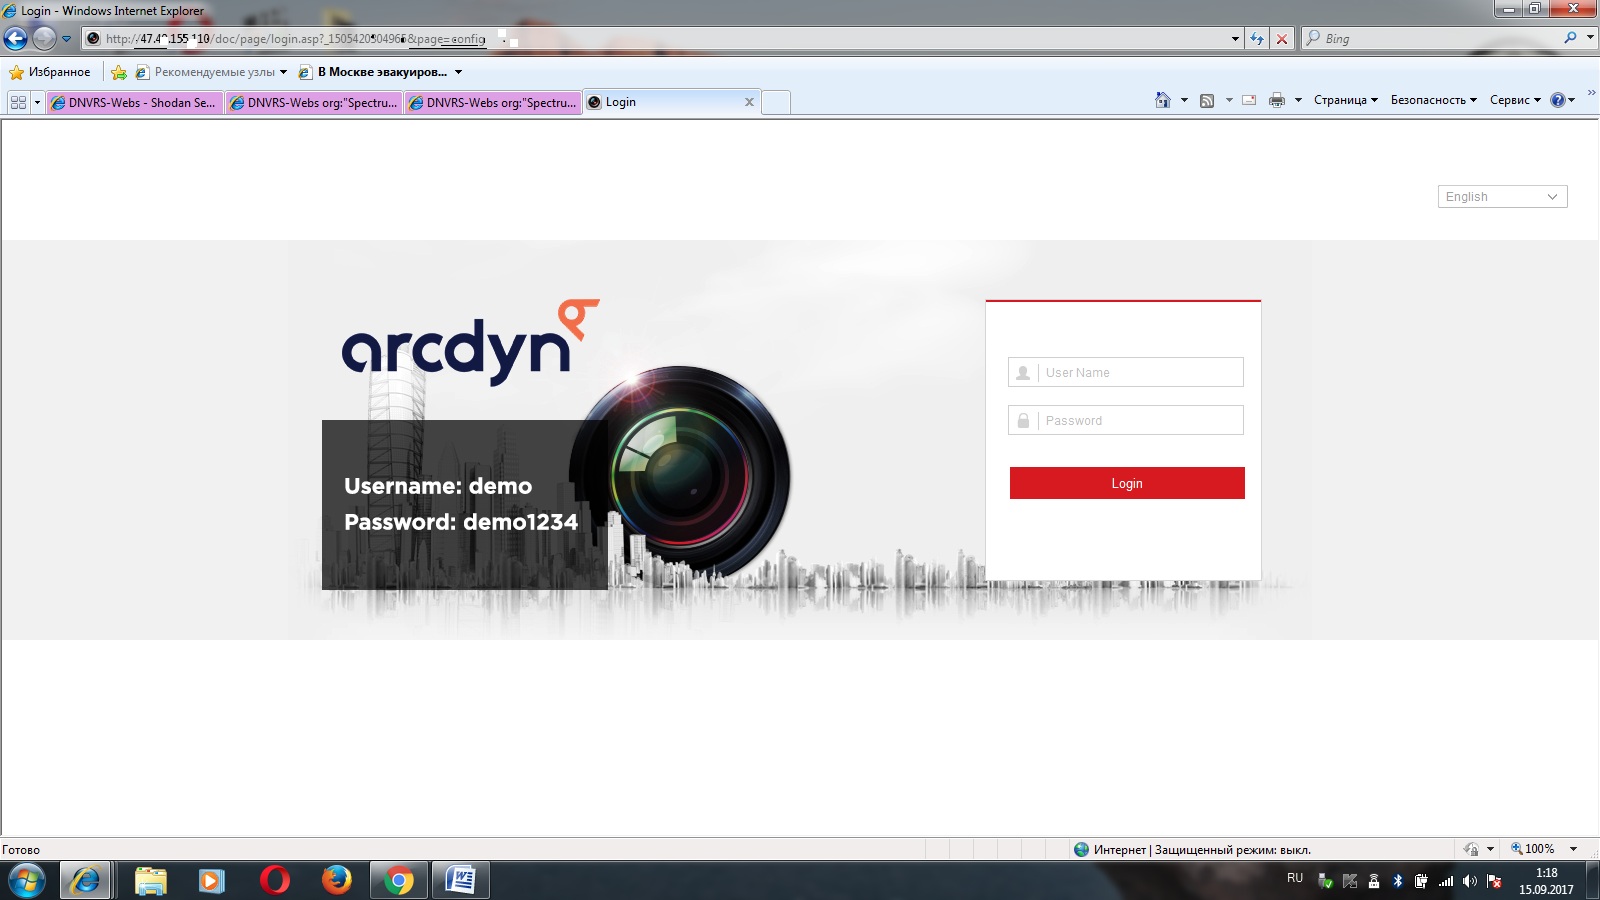The image size is (1600, 900).
Task: Expand the Home button dropdown arrow
Action: pyautogui.click(x=1184, y=100)
